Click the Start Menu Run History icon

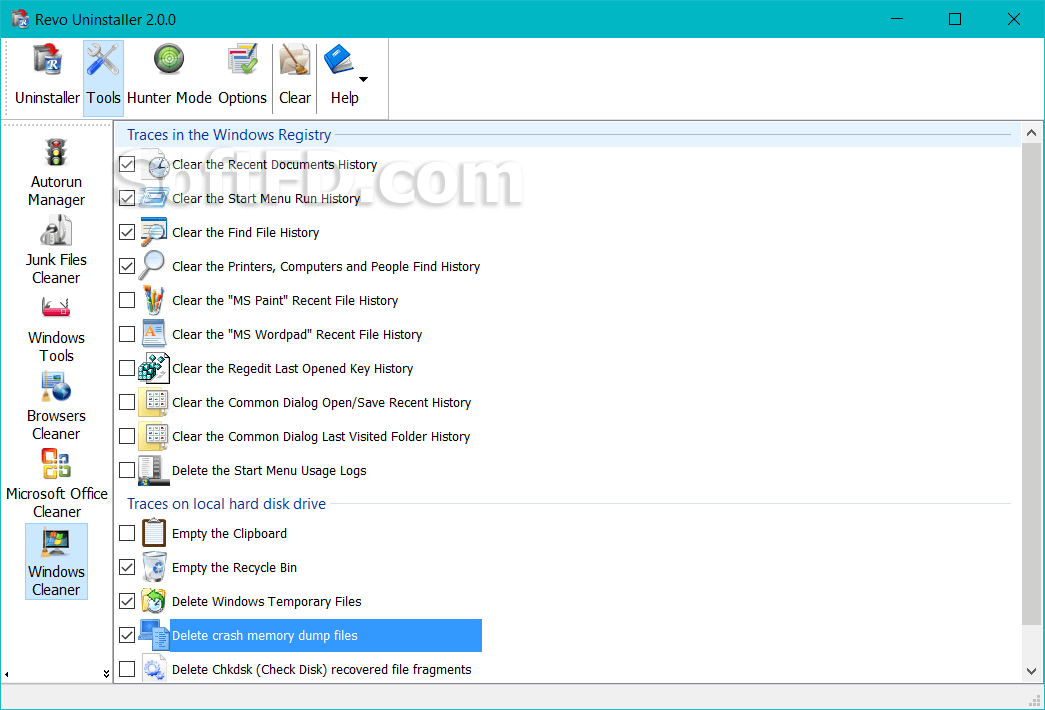click(x=155, y=198)
